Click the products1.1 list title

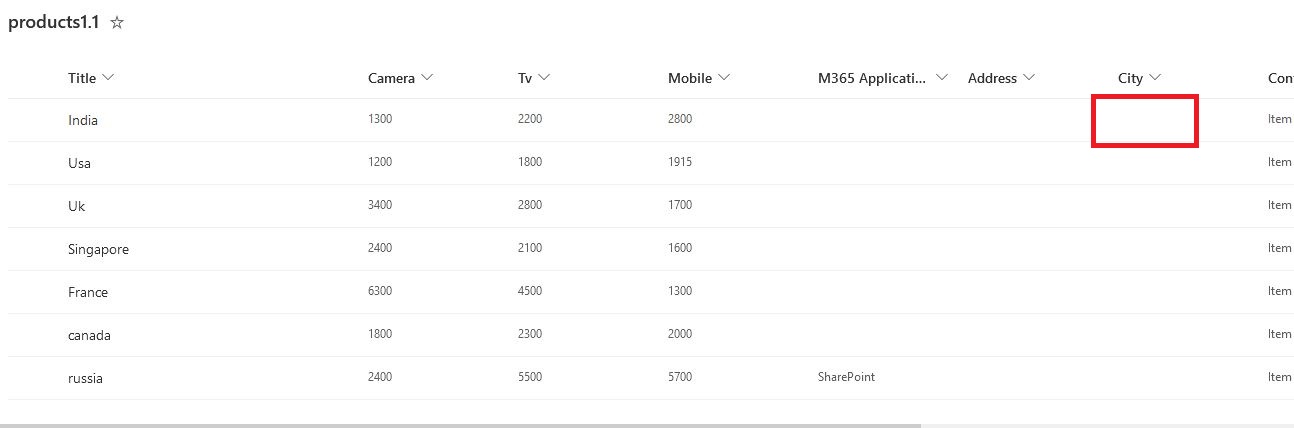54,23
